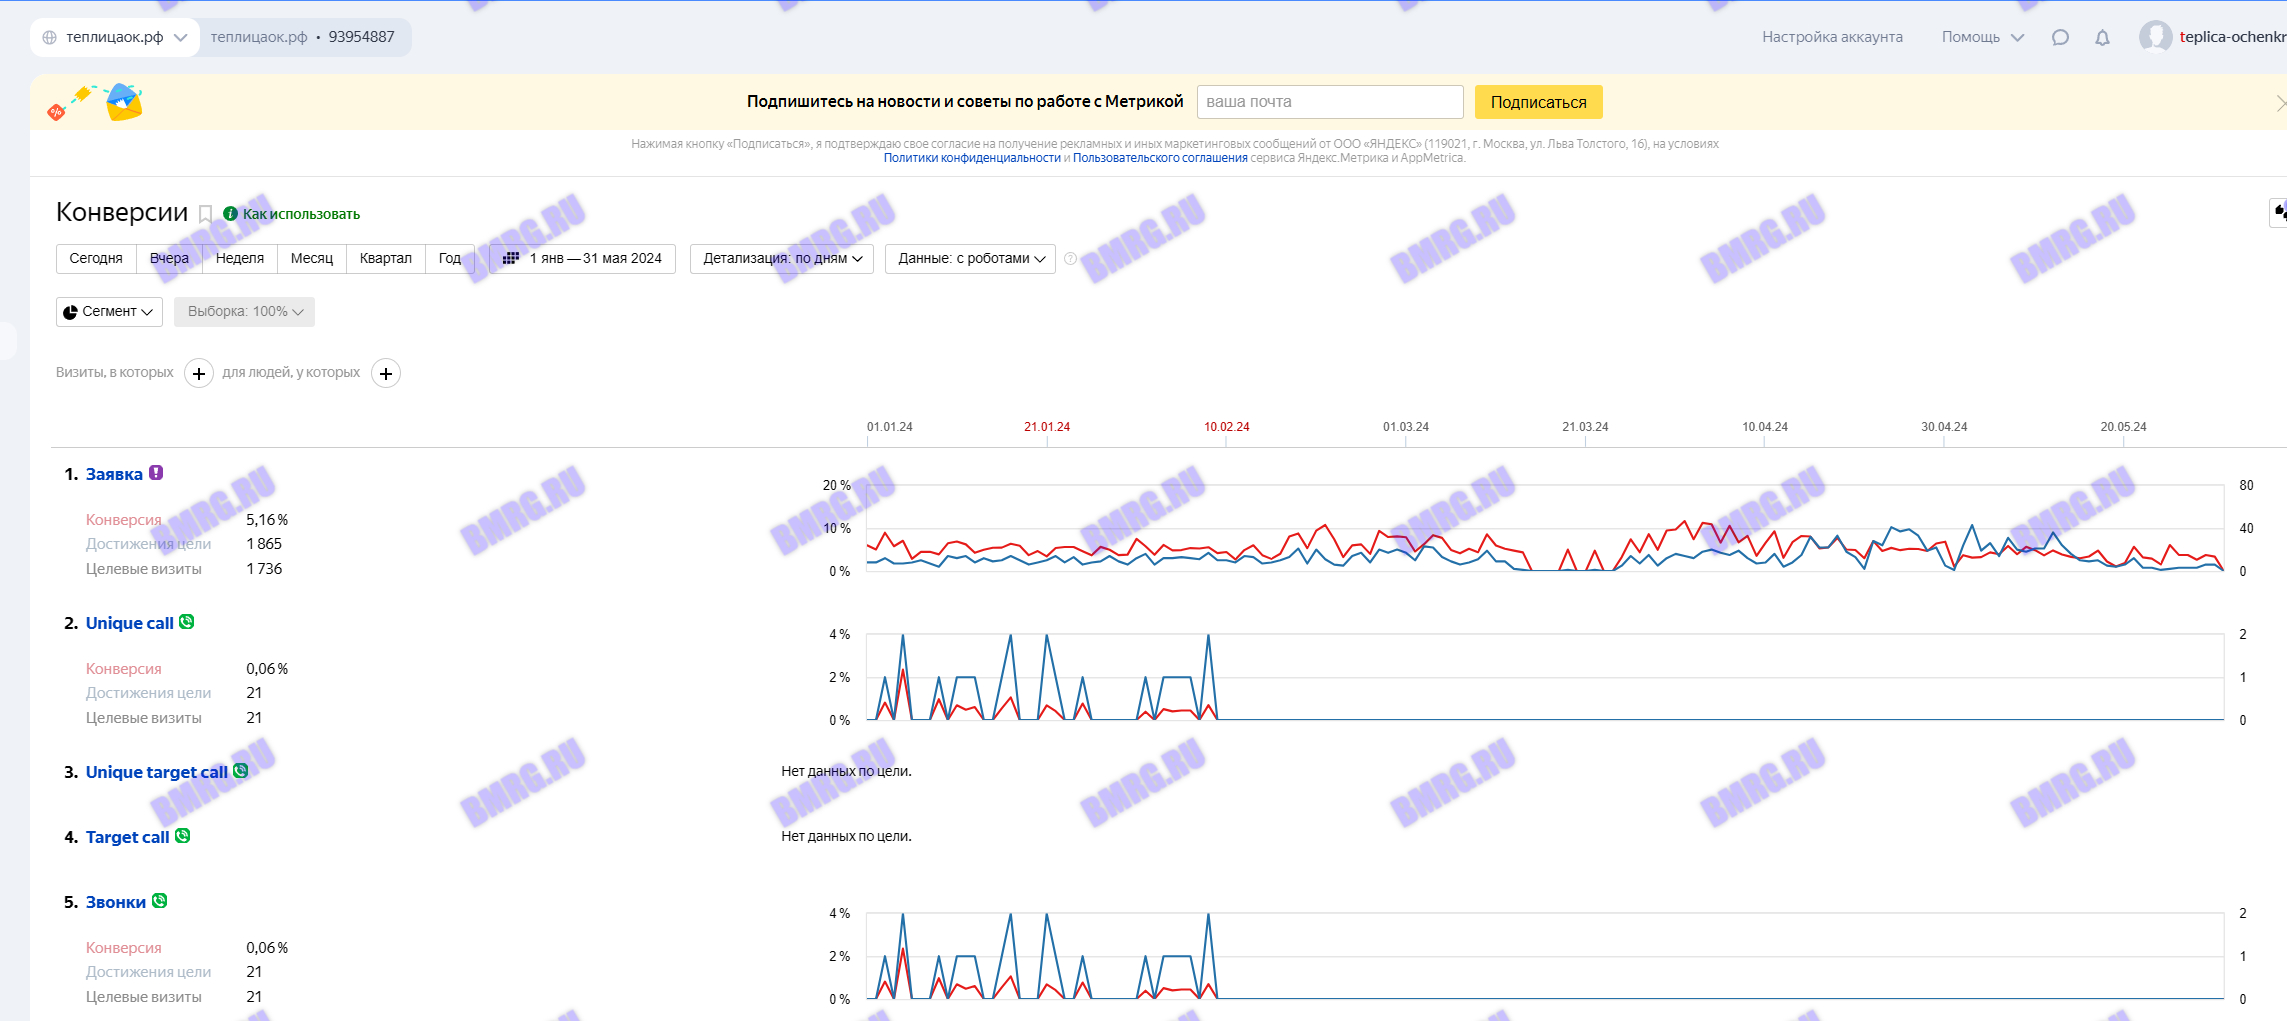Click the help question mark near Данные
2287x1021 pixels.
(1070, 258)
